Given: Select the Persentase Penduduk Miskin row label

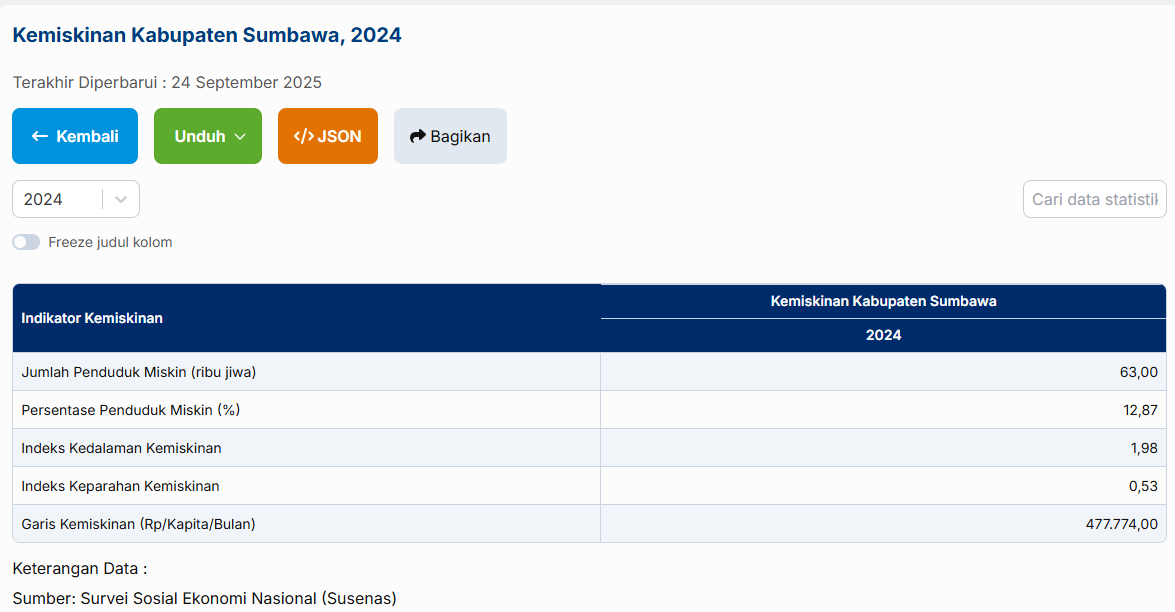Looking at the screenshot, I should click(131, 410).
